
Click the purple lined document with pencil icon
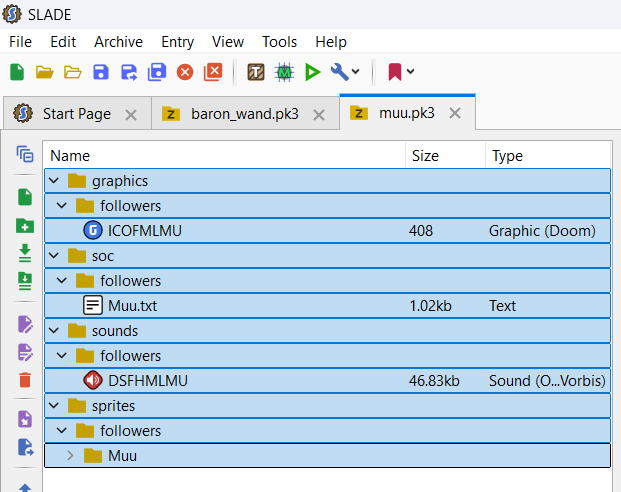pos(25,352)
